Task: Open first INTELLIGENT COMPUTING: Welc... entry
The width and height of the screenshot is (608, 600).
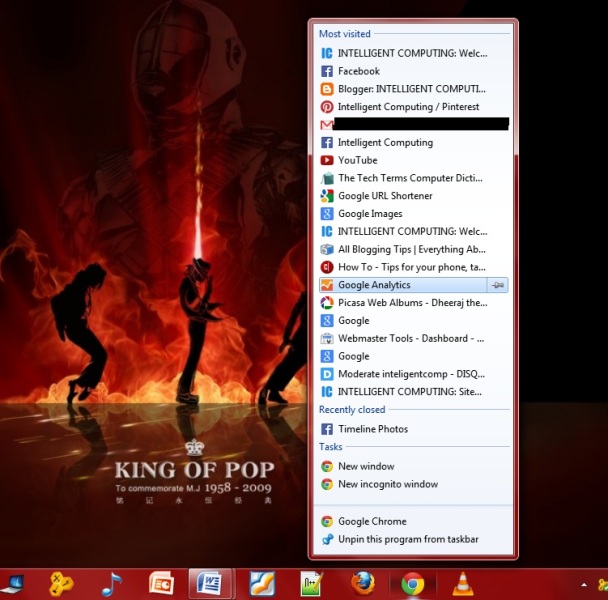Action: pos(414,53)
